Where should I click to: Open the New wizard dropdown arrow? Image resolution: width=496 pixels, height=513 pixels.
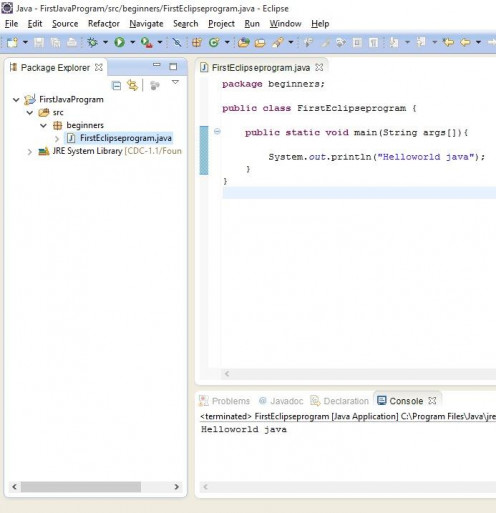coord(25,42)
